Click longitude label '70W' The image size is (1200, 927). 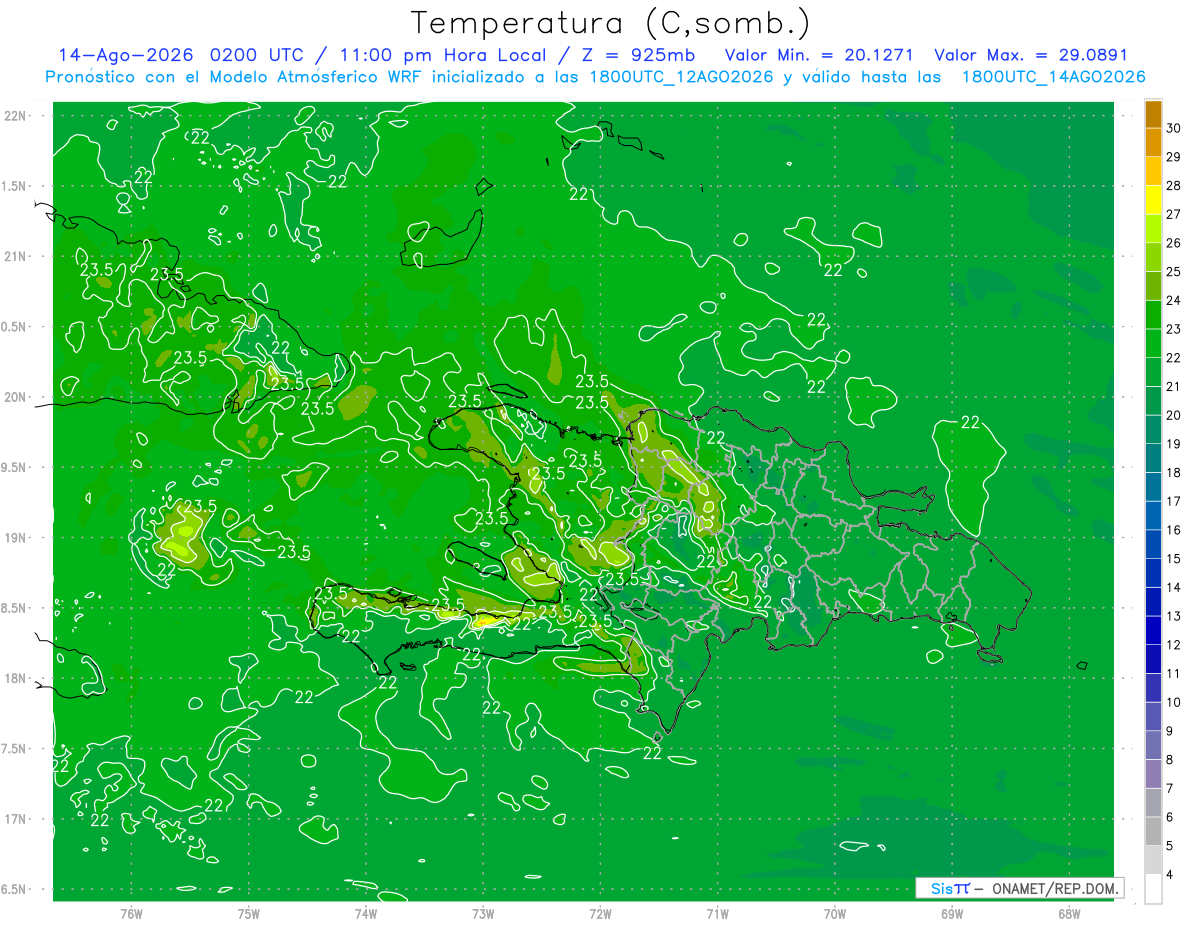[835, 914]
